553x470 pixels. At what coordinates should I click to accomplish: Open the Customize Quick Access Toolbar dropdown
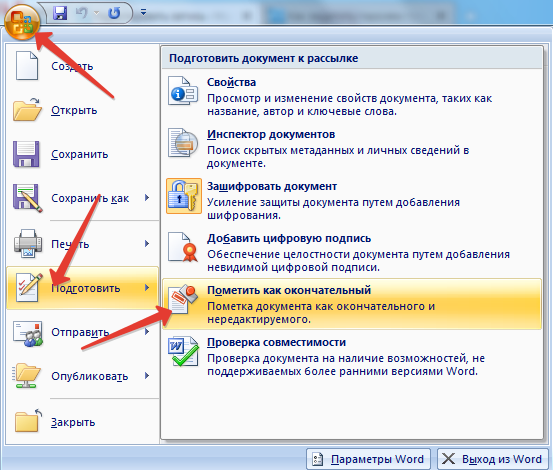click(x=144, y=13)
